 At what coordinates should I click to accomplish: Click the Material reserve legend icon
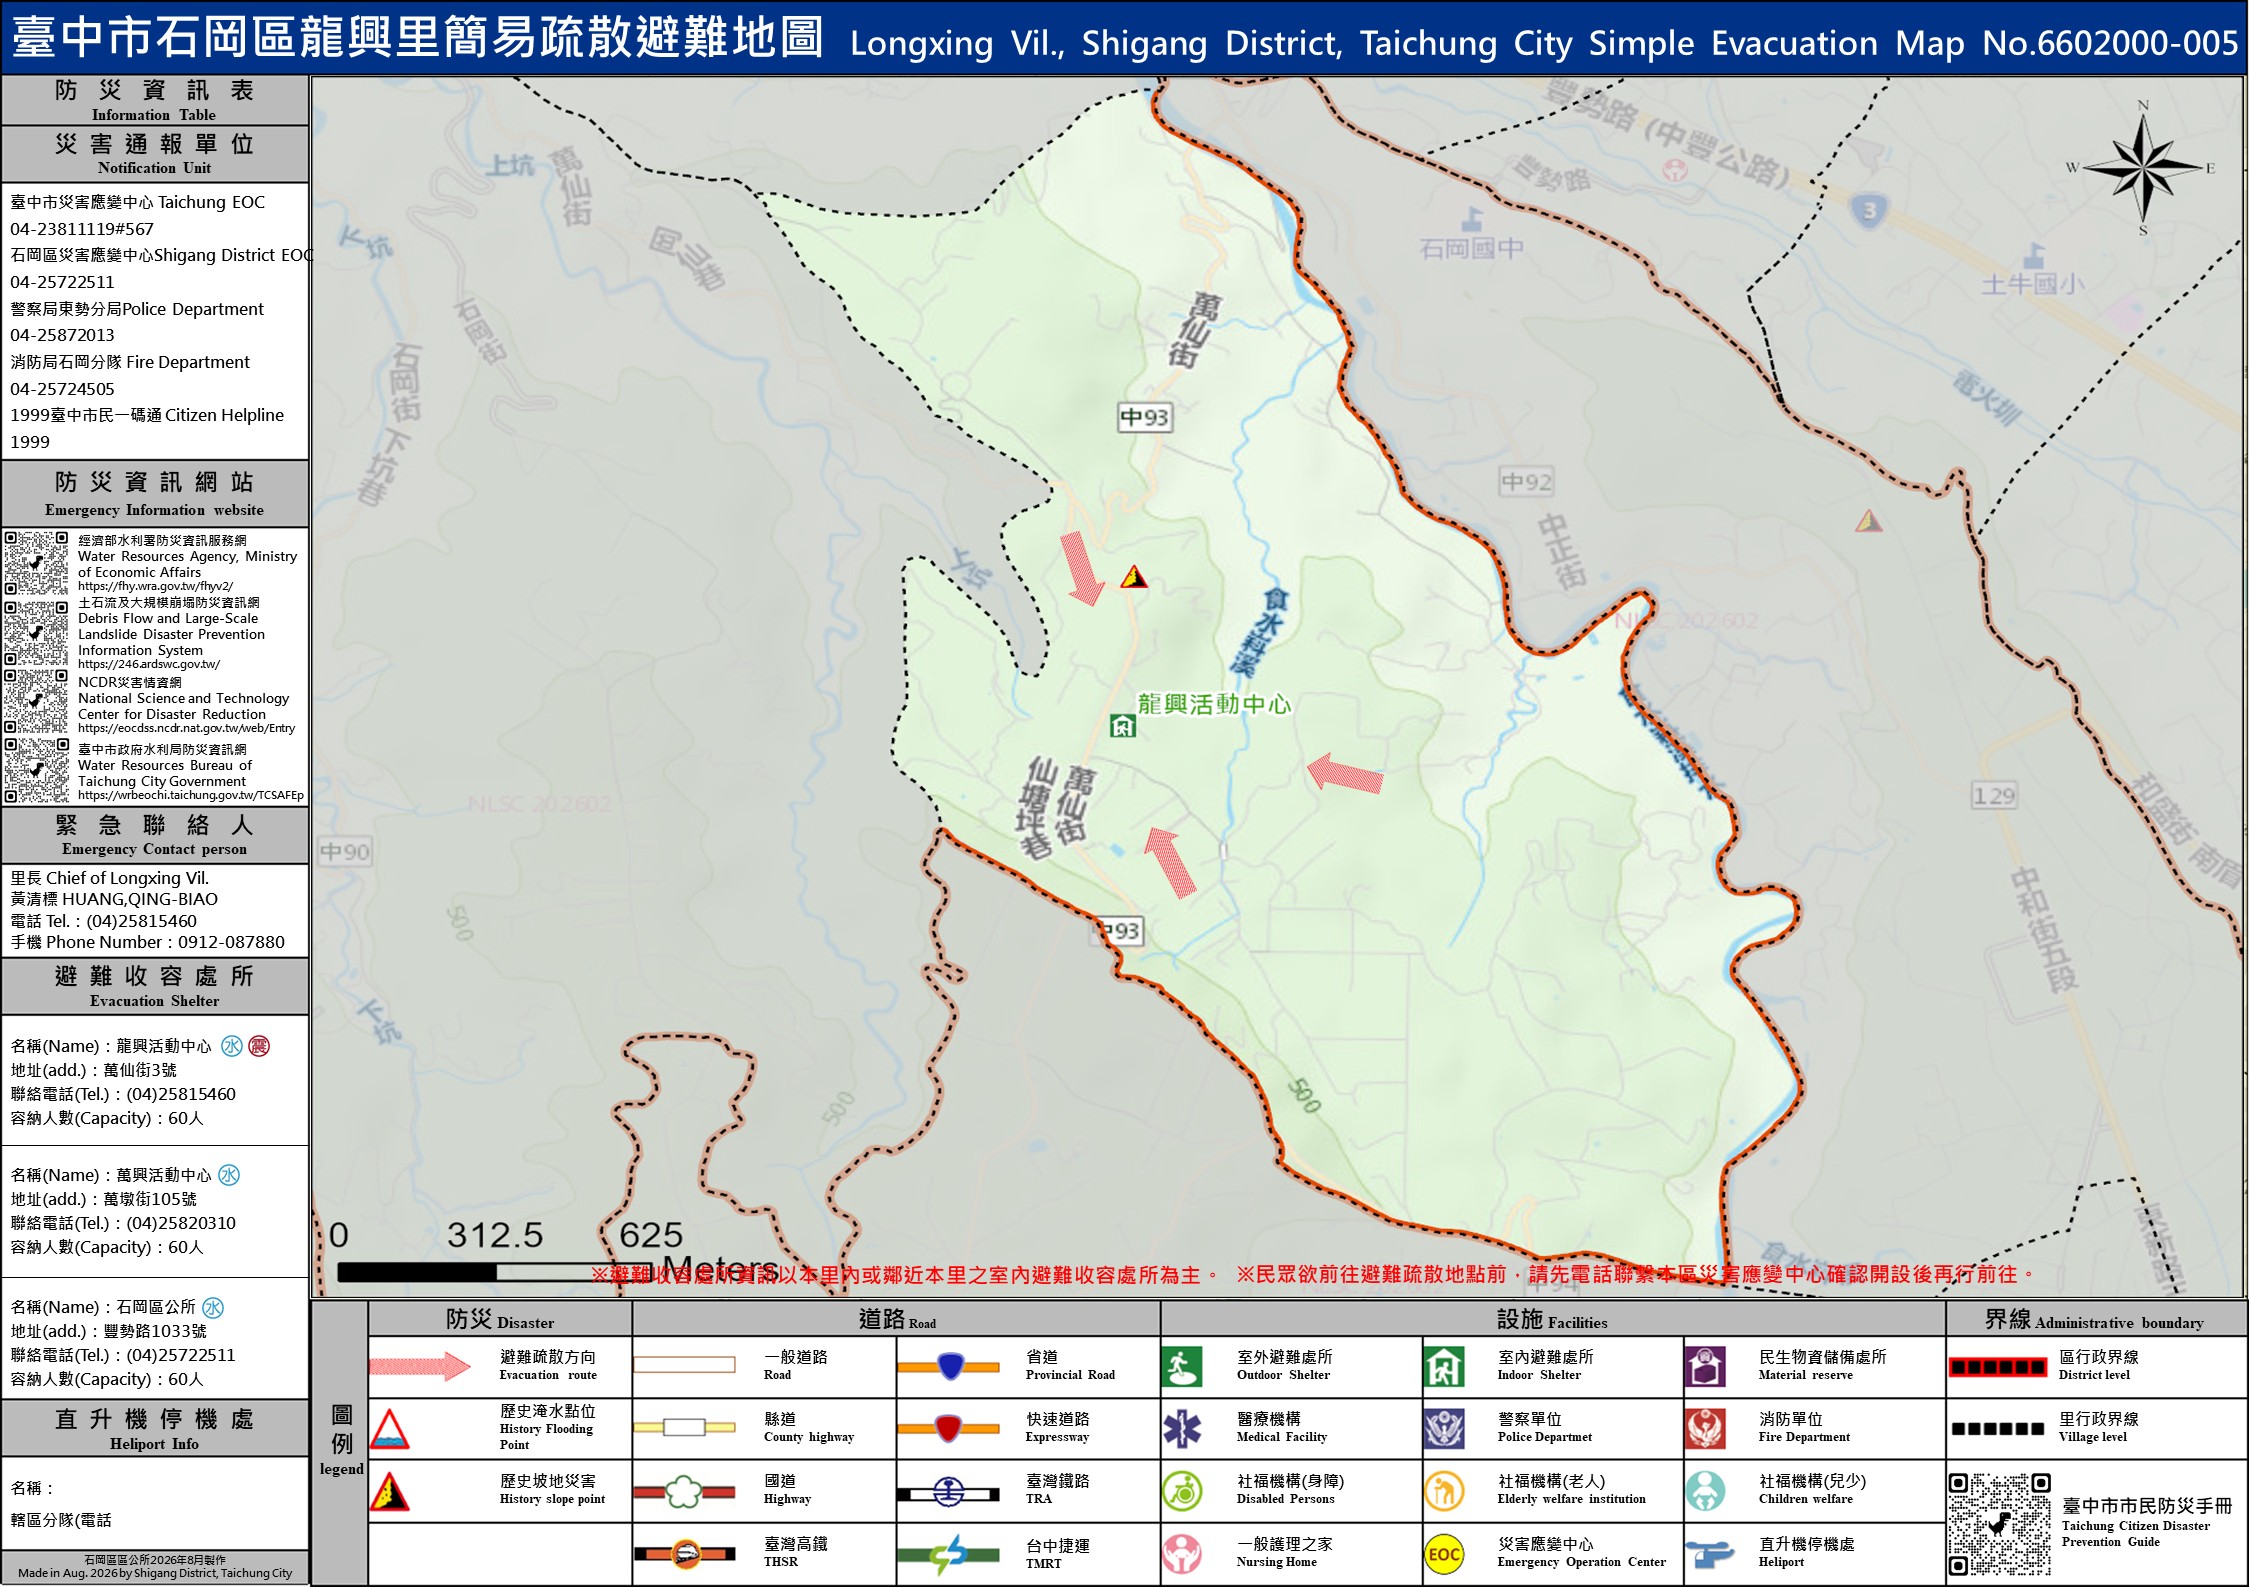[1705, 1366]
